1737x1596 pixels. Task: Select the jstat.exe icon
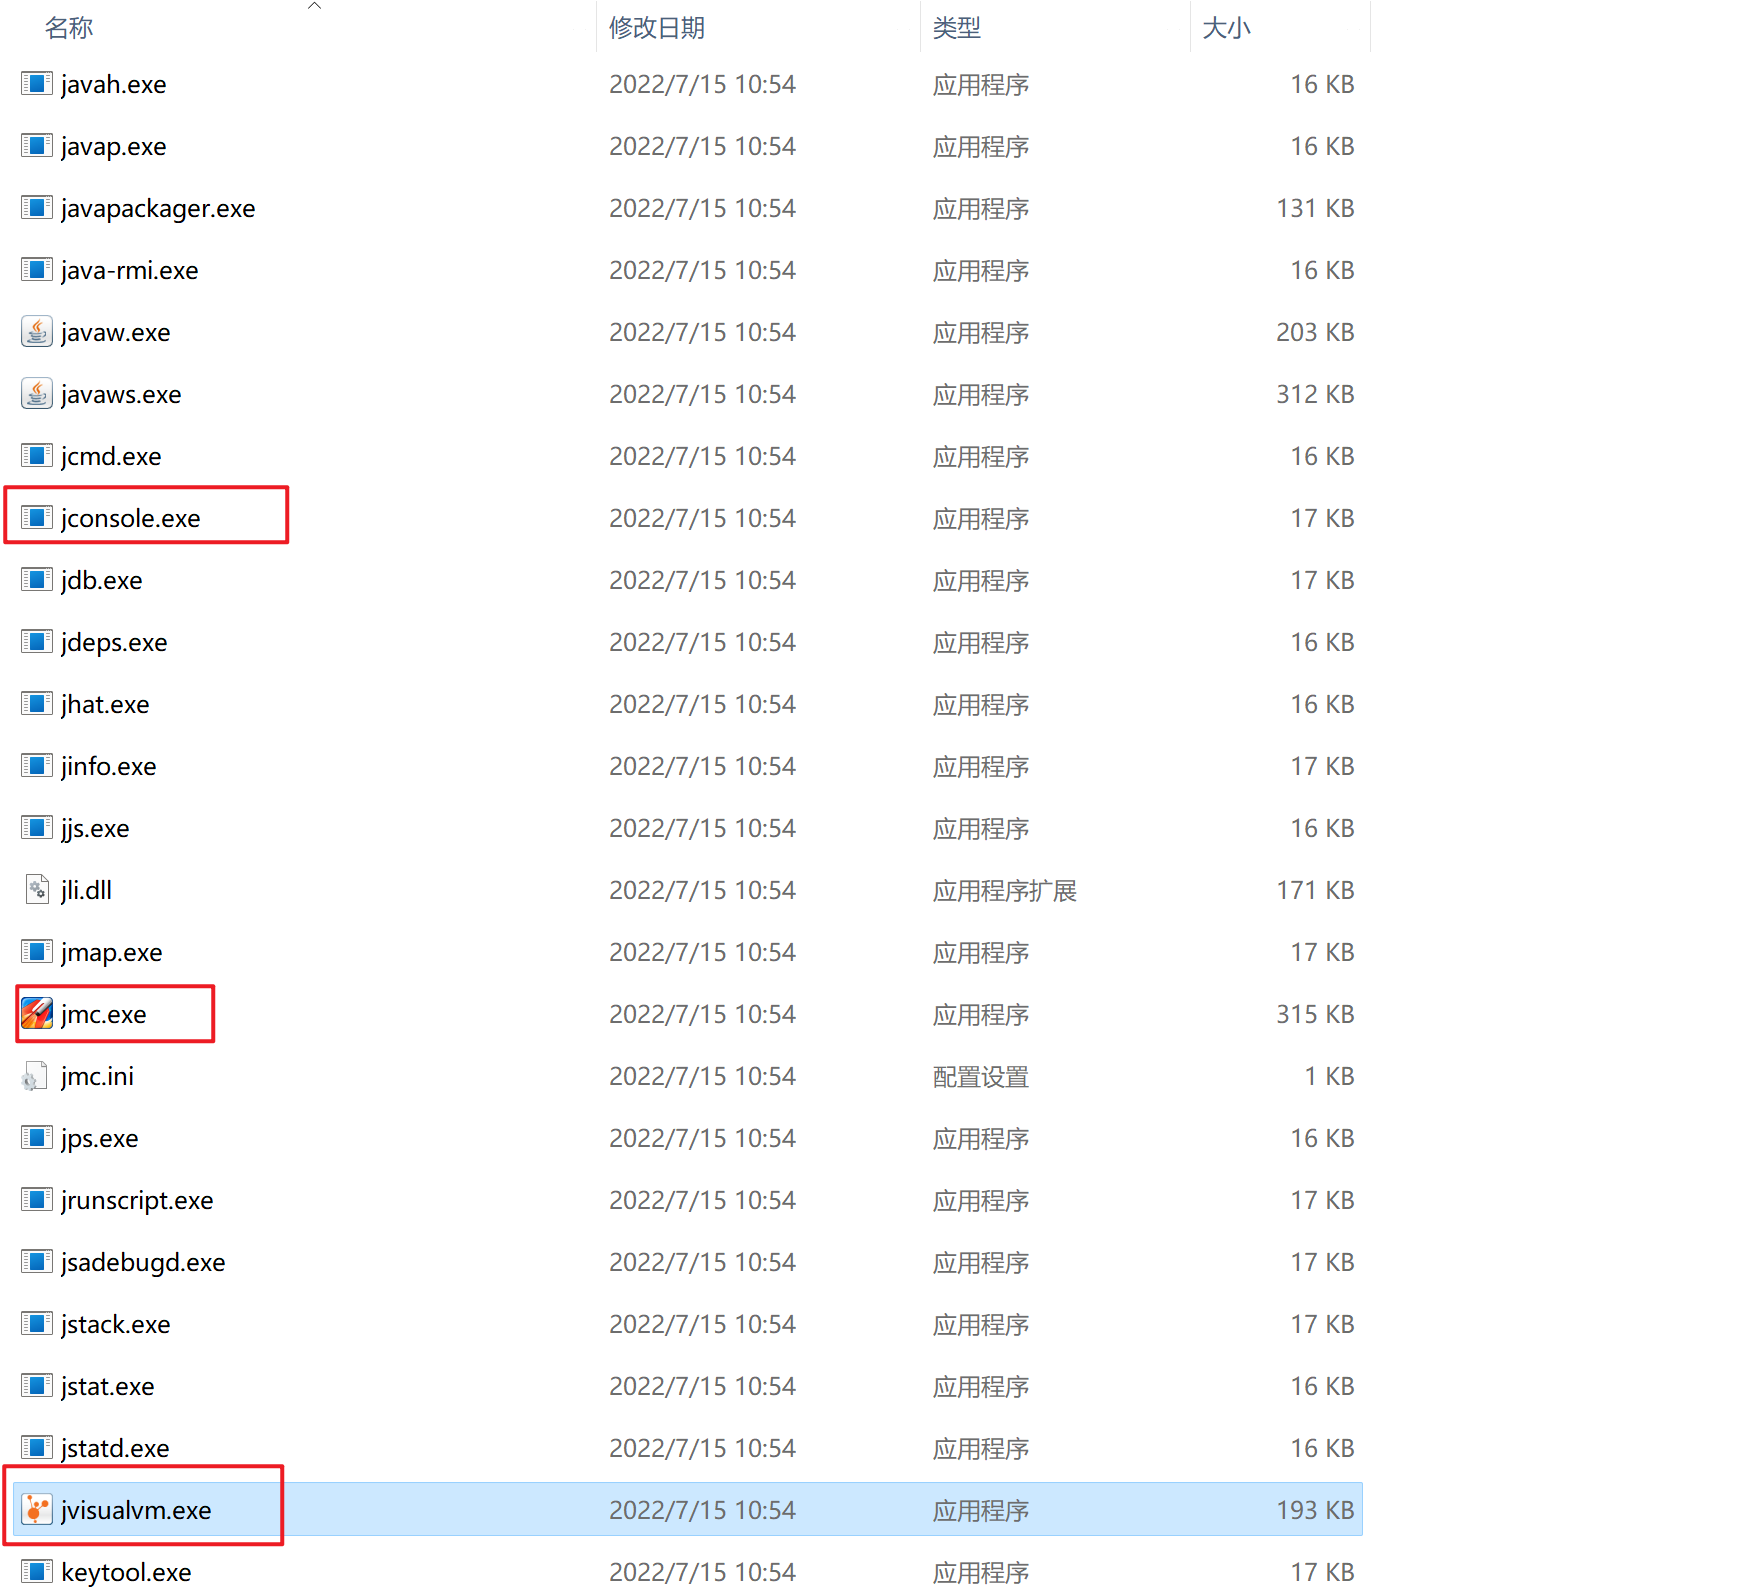pyautogui.click(x=37, y=1386)
